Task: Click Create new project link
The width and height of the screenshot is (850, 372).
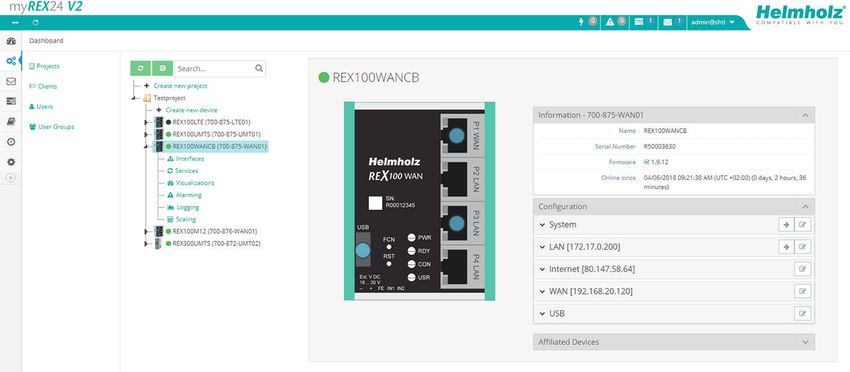Action: (x=180, y=86)
